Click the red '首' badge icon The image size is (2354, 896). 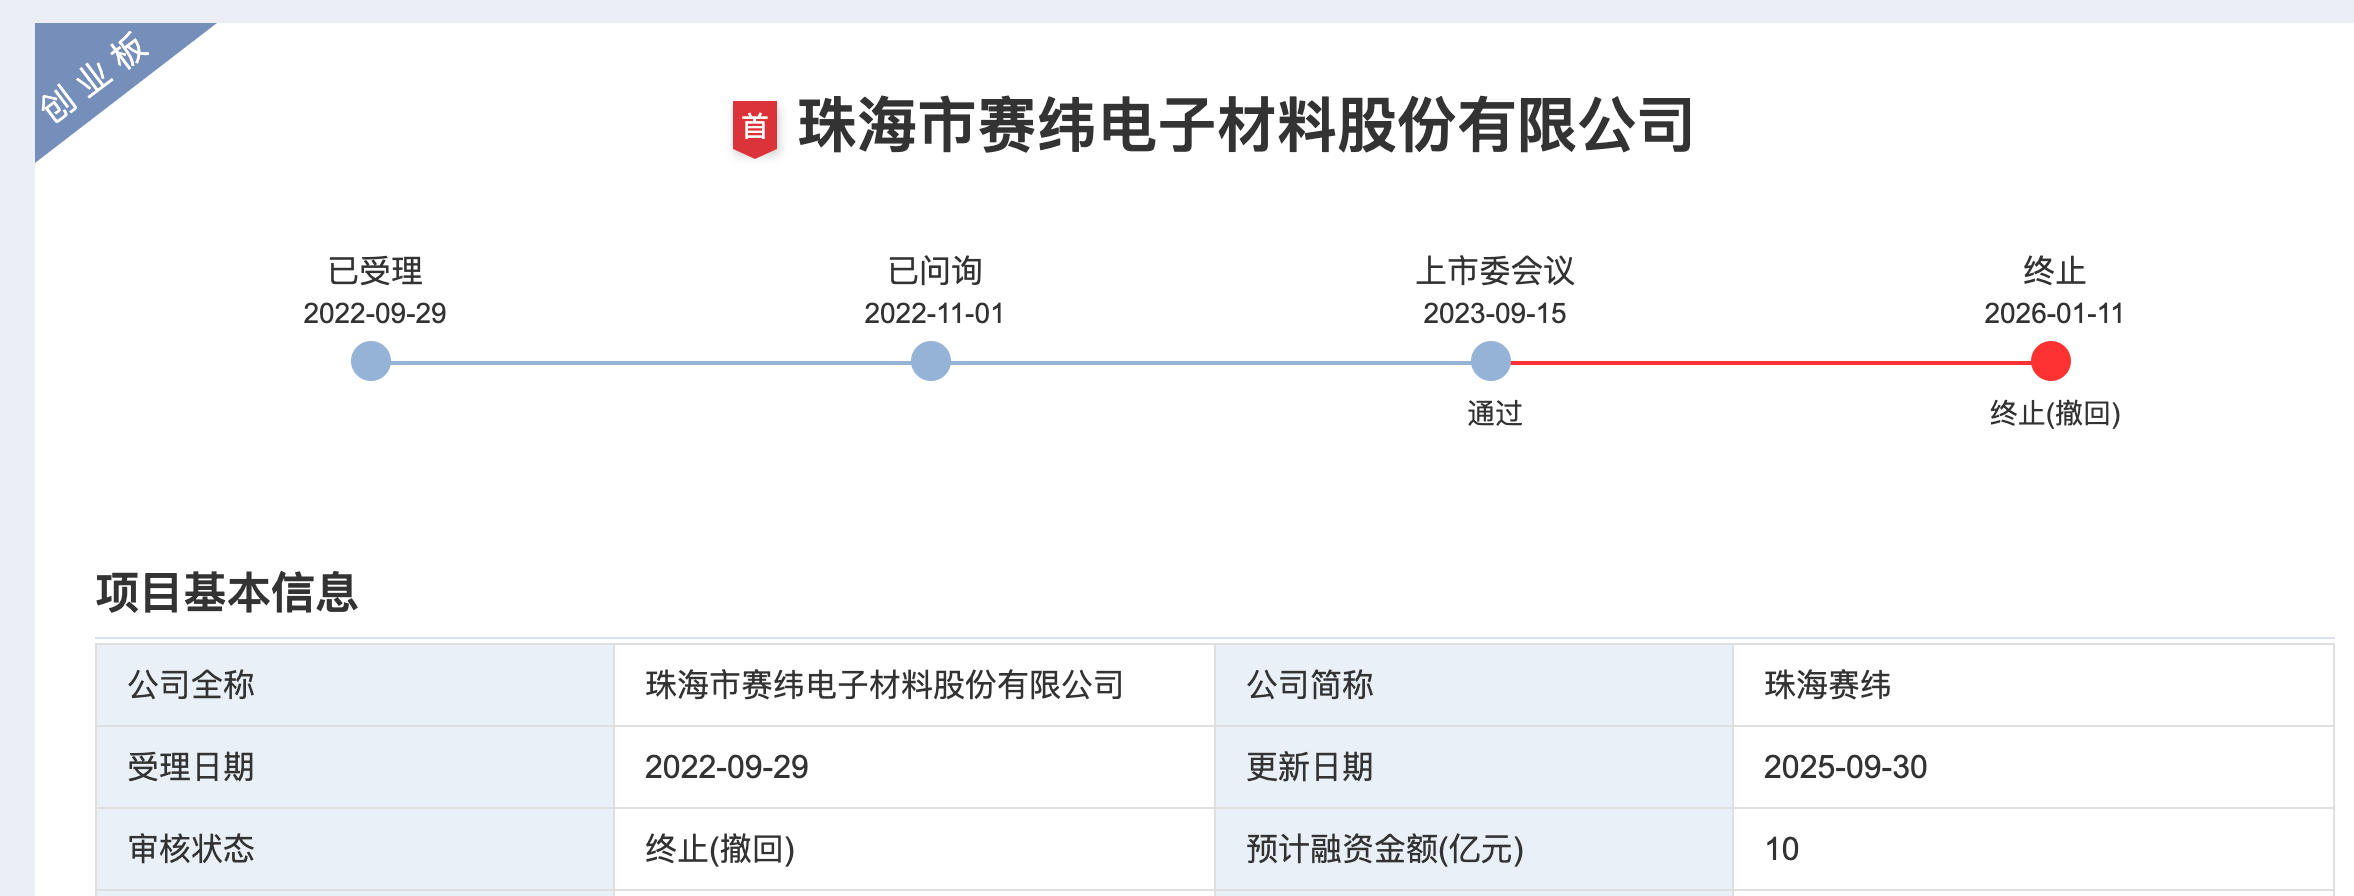click(x=755, y=128)
